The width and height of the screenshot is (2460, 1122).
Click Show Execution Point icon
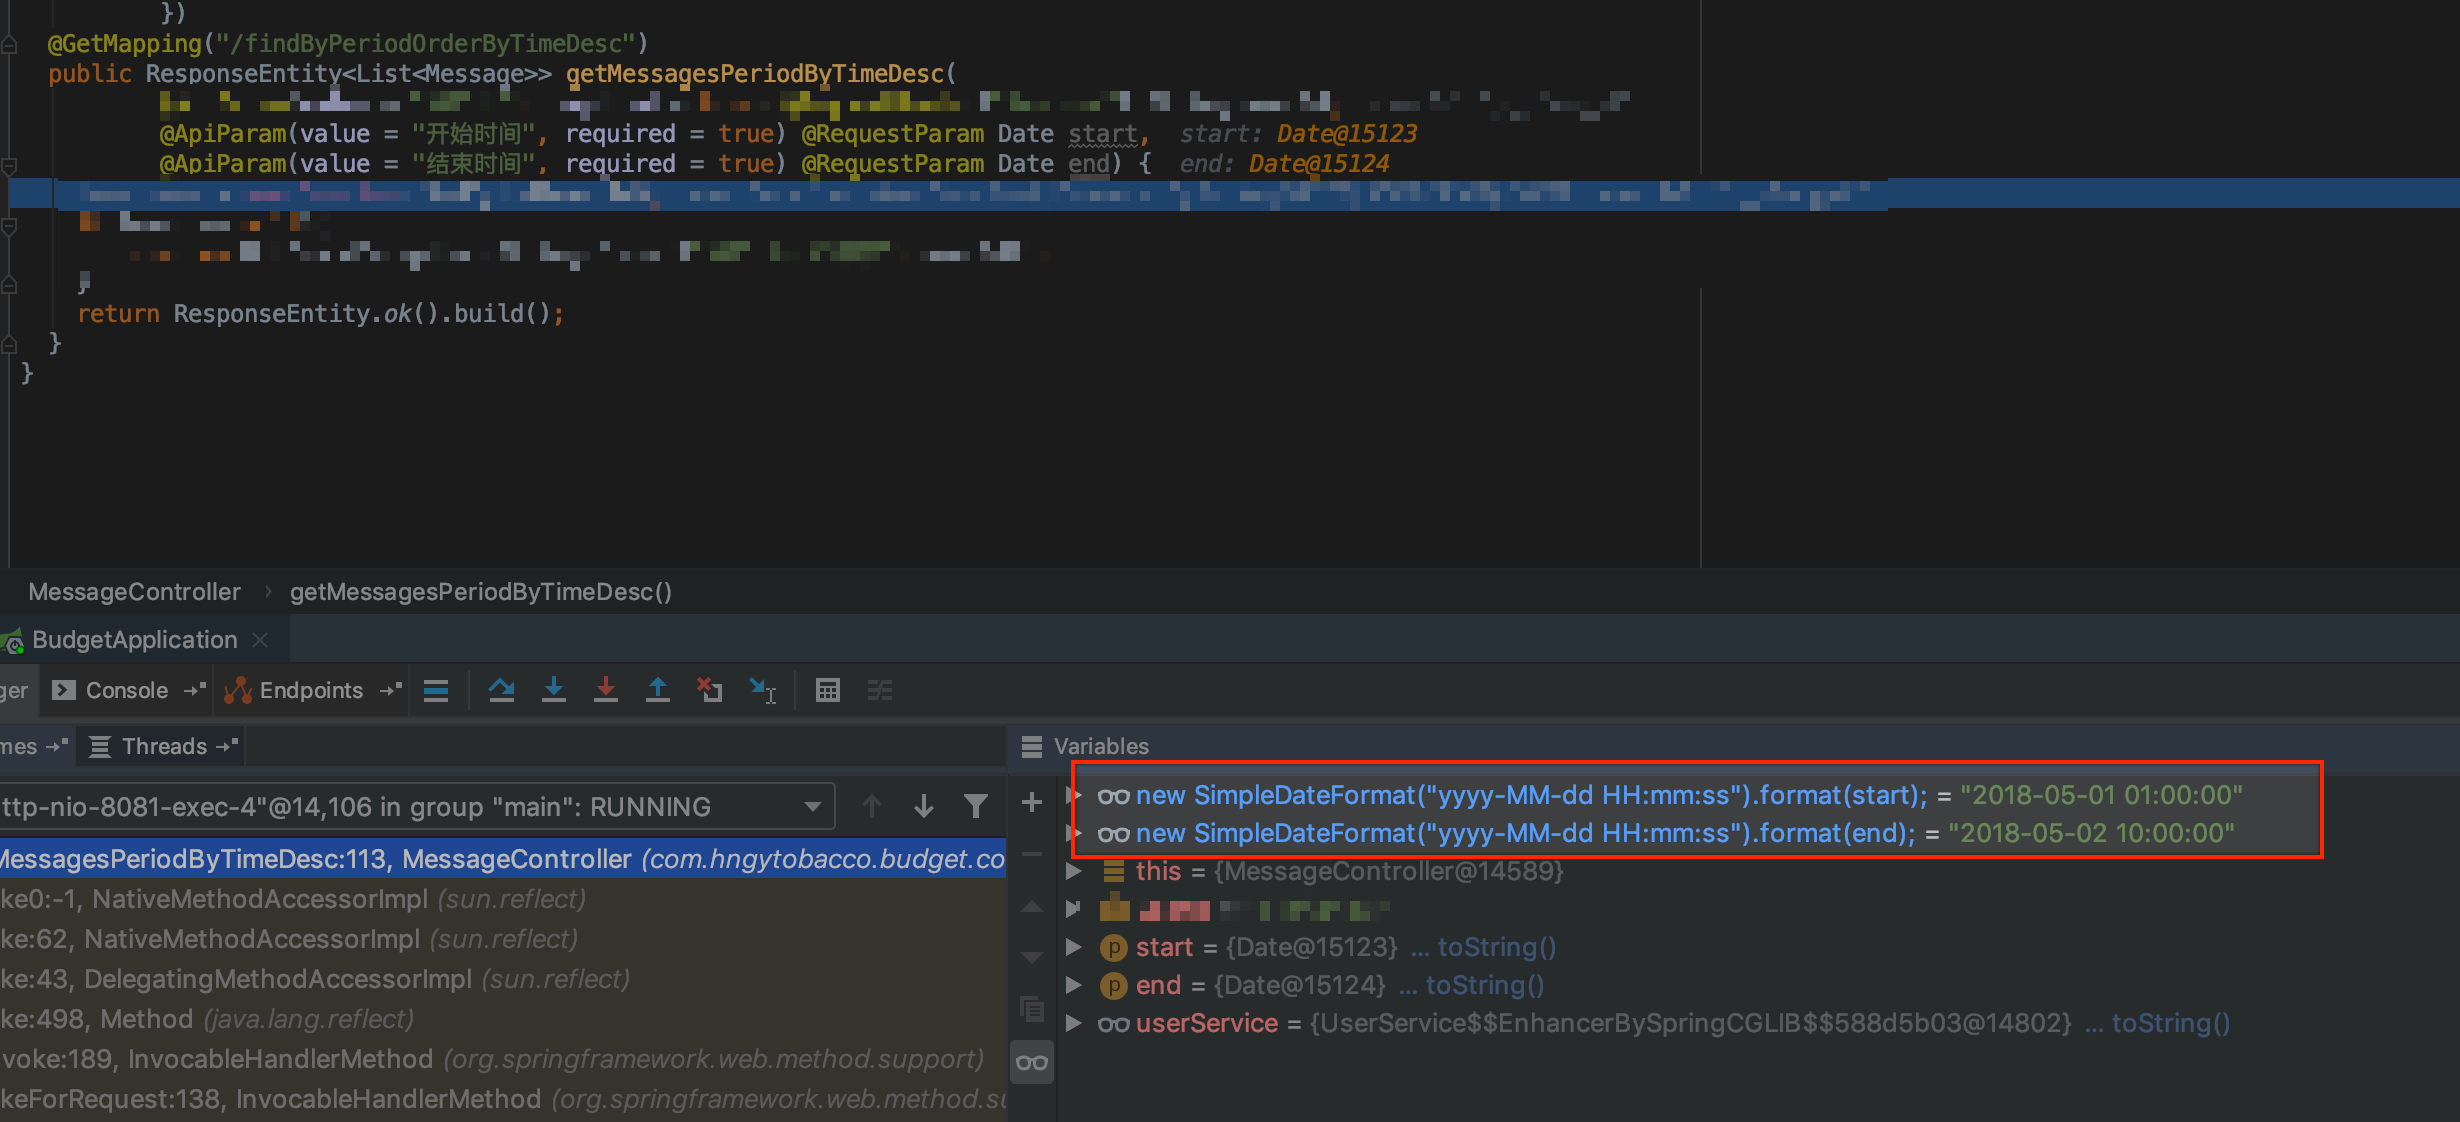pos(436,690)
